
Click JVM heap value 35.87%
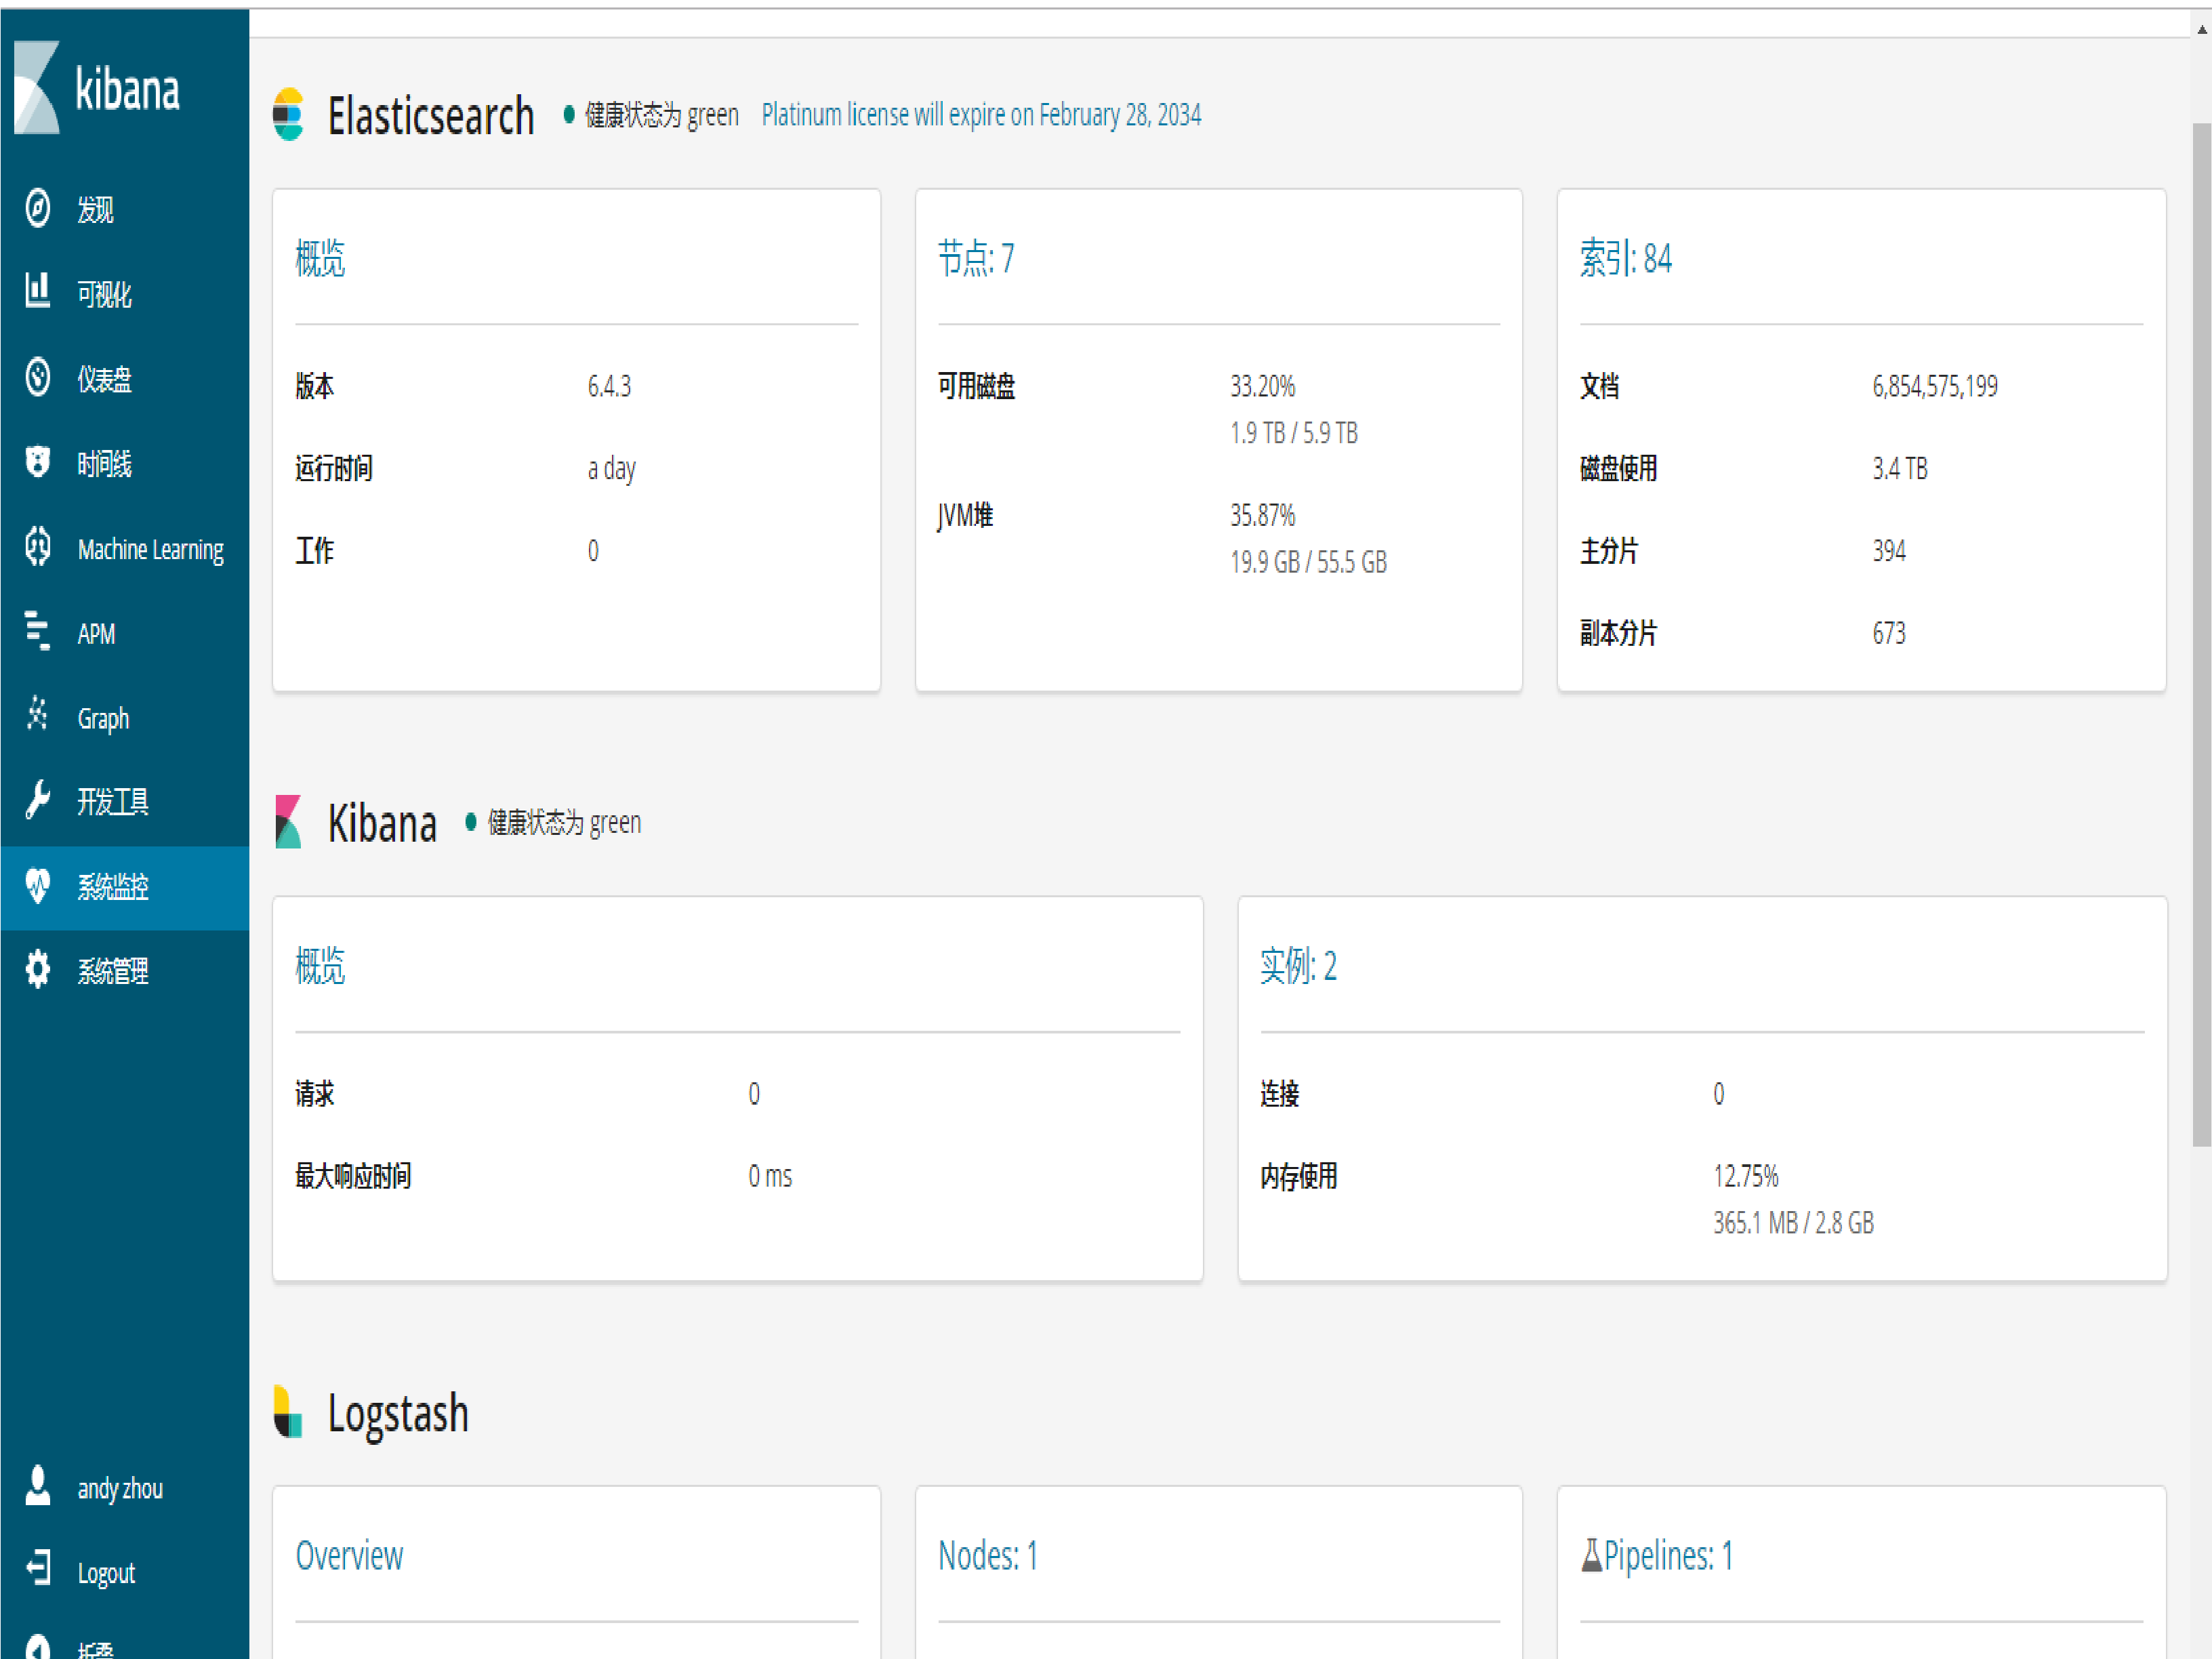pyautogui.click(x=1262, y=515)
